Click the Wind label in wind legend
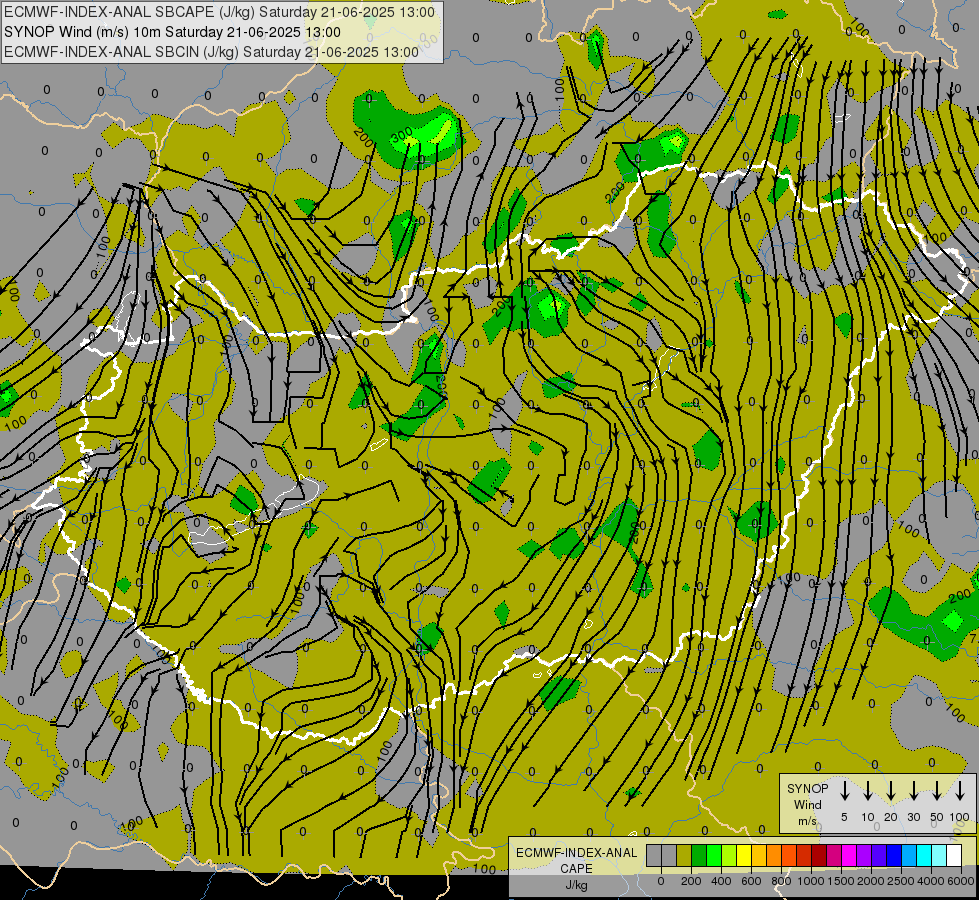Image resolution: width=979 pixels, height=900 pixels. pyautogui.click(x=807, y=804)
